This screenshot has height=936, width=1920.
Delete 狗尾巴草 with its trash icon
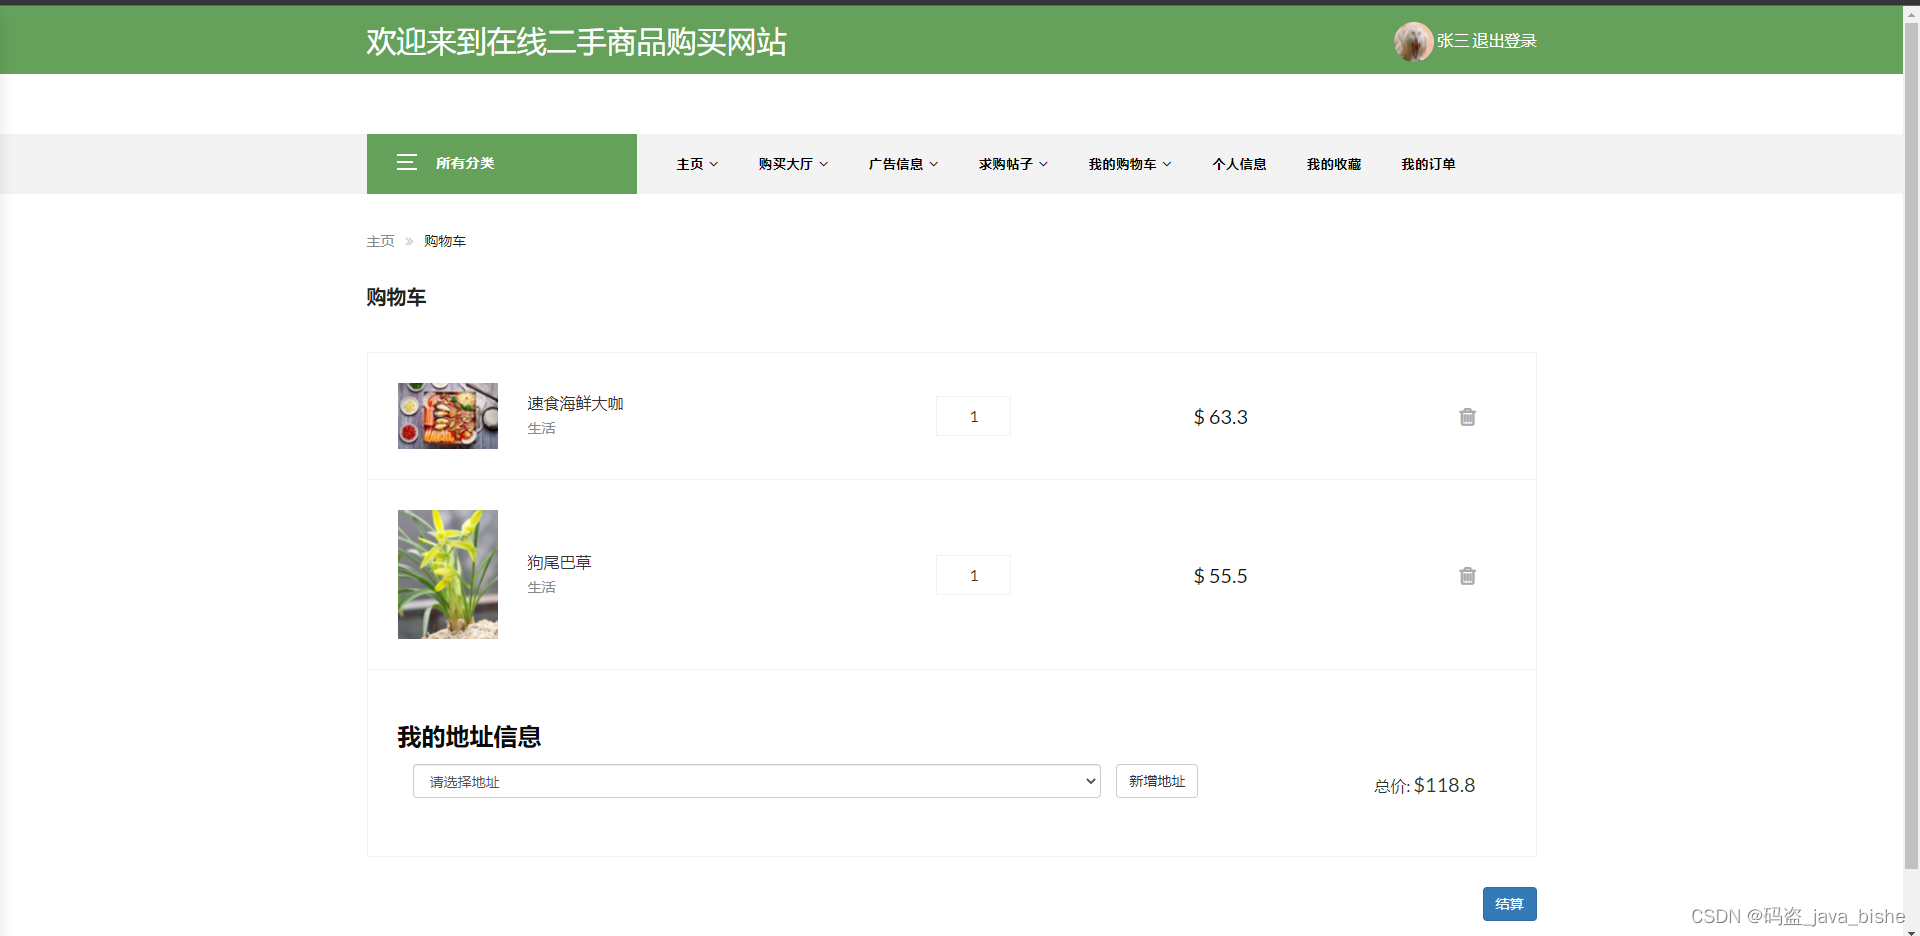tap(1467, 576)
